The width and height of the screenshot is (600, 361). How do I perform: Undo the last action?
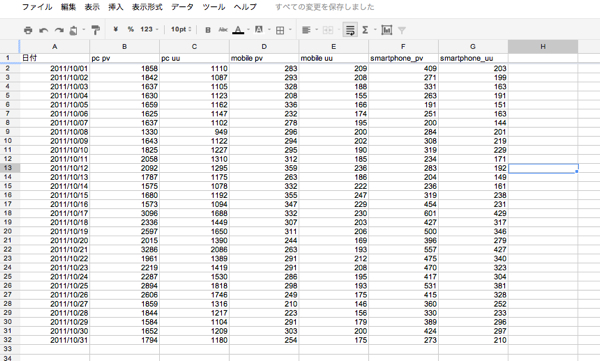[x=44, y=30]
